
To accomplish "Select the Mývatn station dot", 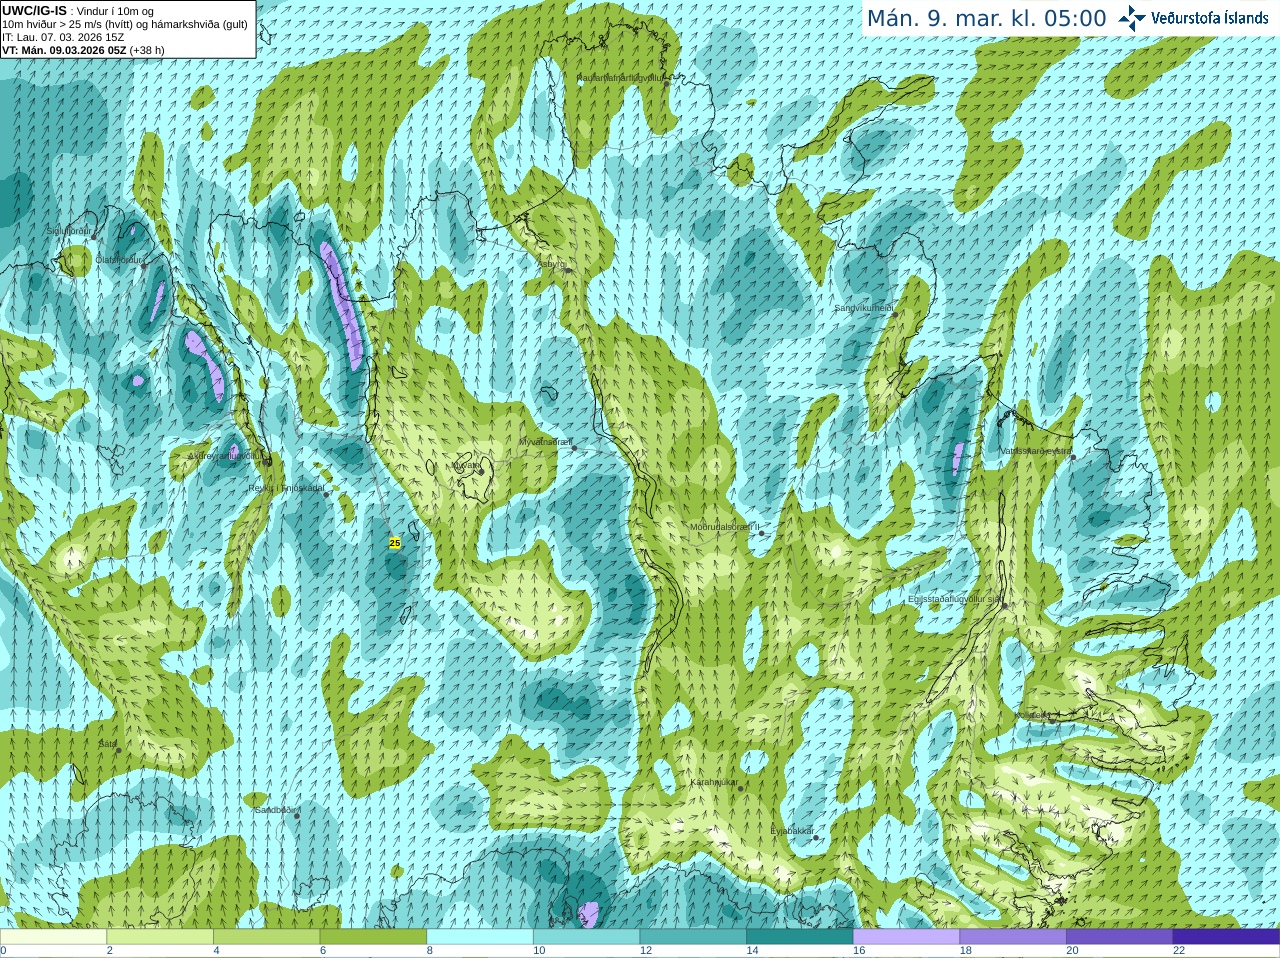I will (480, 471).
